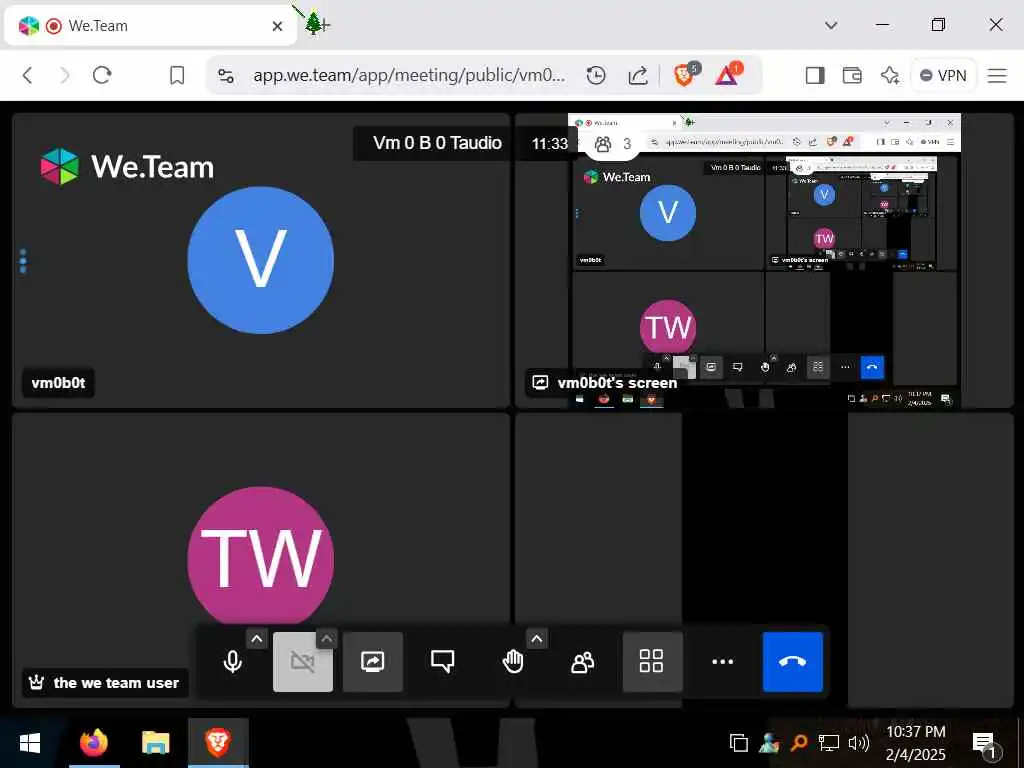1024x768 pixels.
Task: Open File Explorer from taskbar
Action: 155,743
